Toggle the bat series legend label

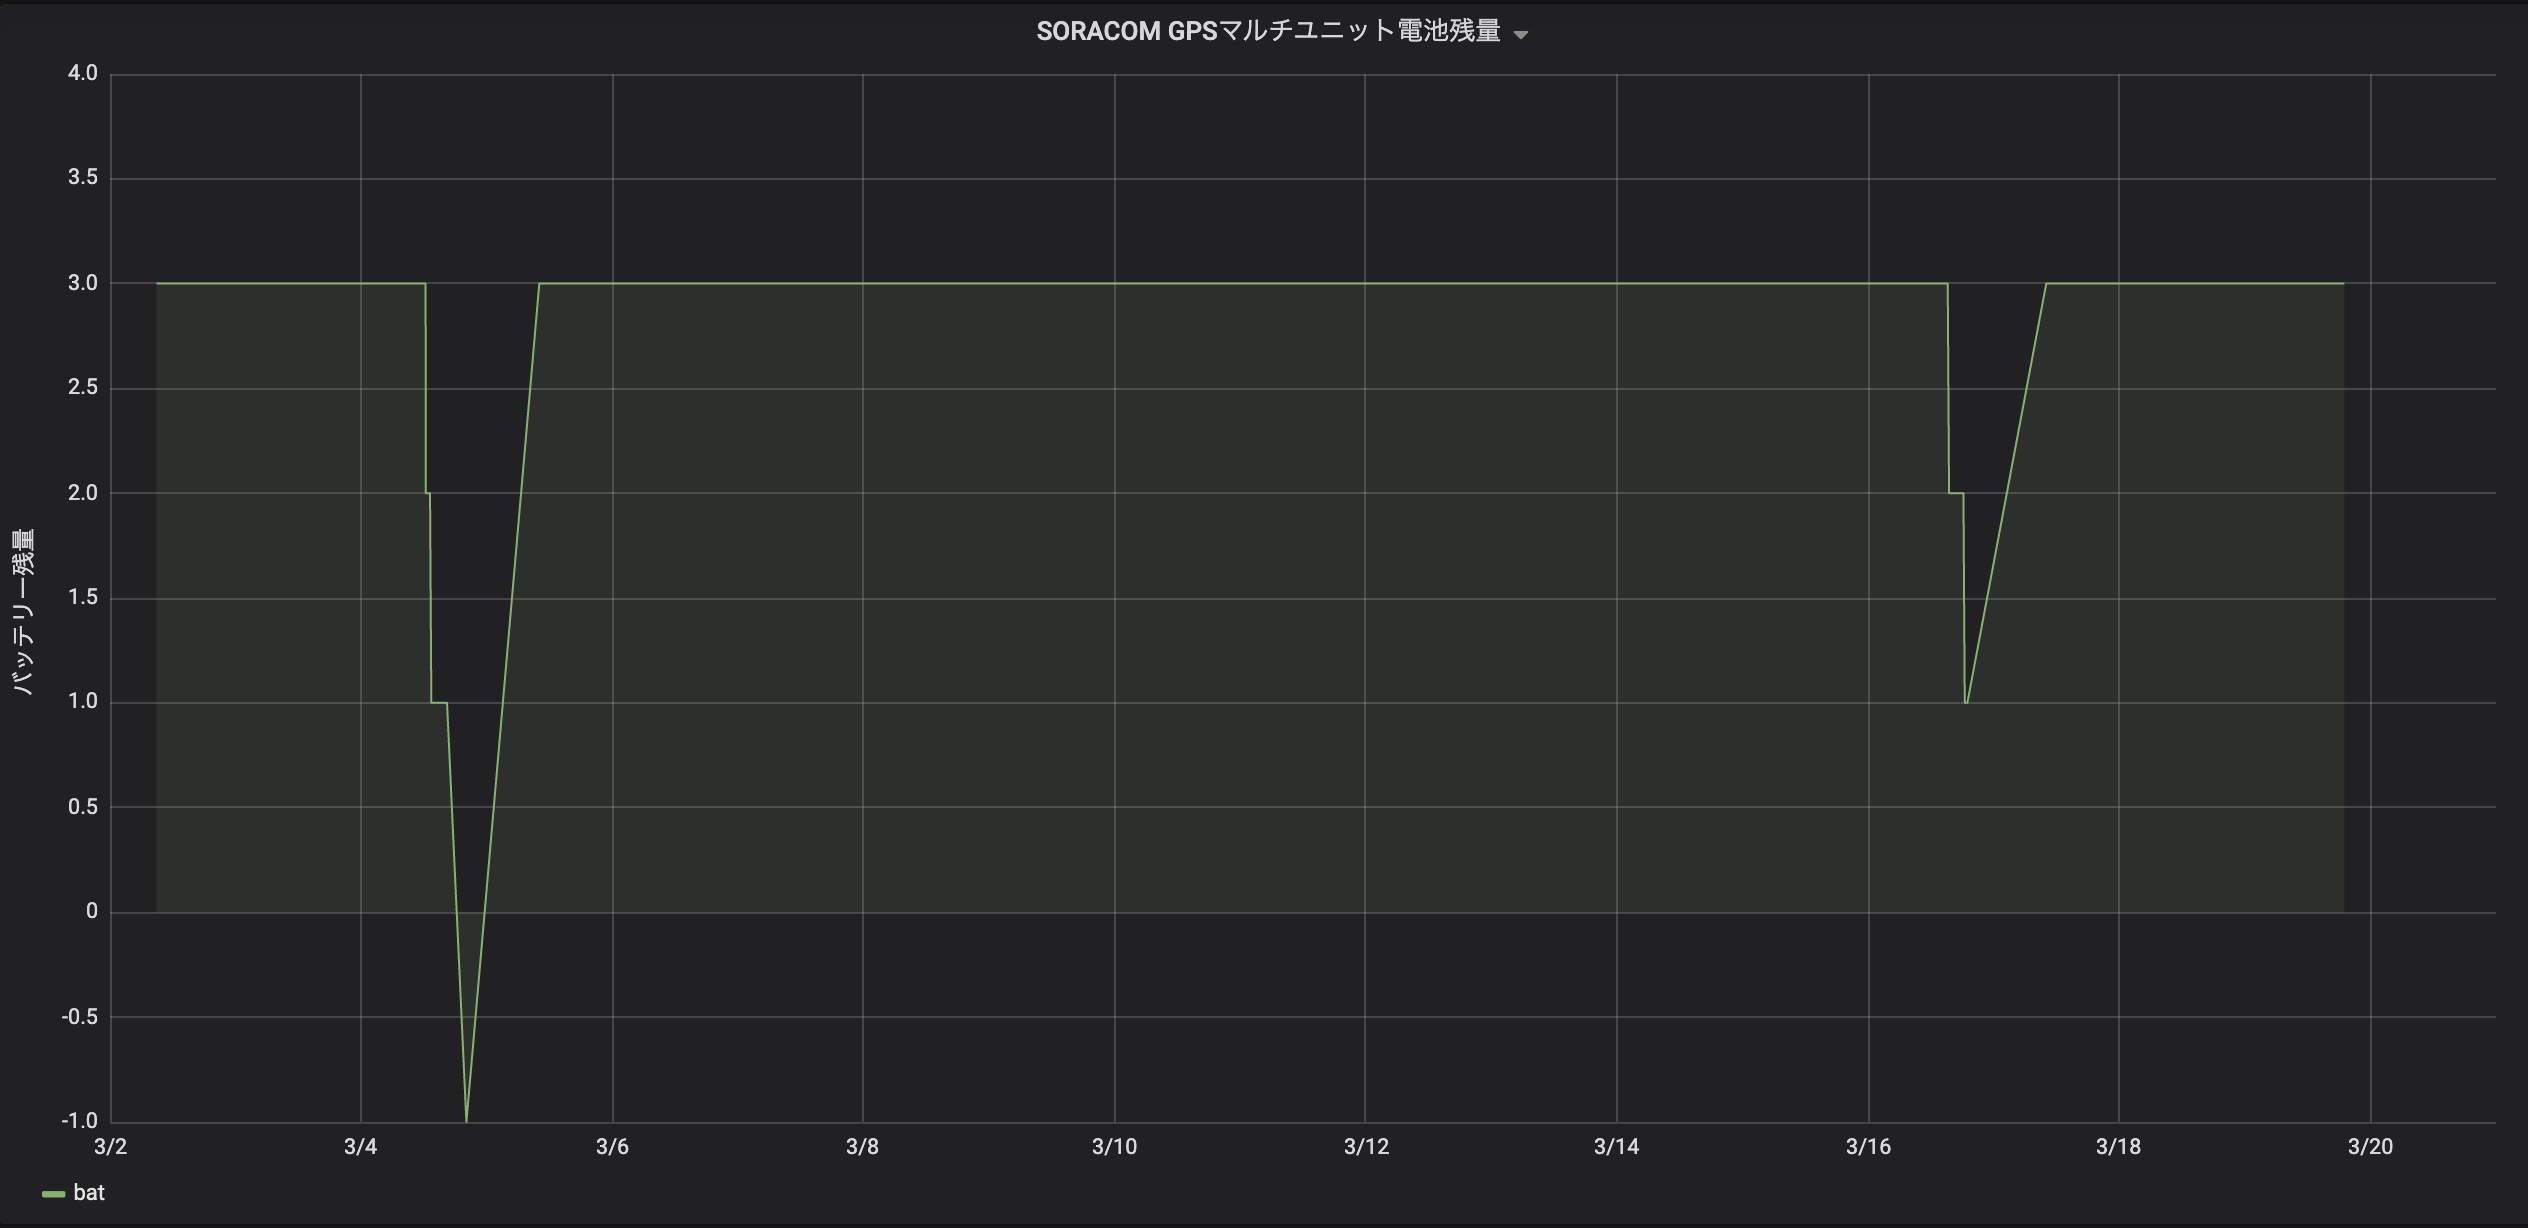pyautogui.click(x=89, y=1193)
